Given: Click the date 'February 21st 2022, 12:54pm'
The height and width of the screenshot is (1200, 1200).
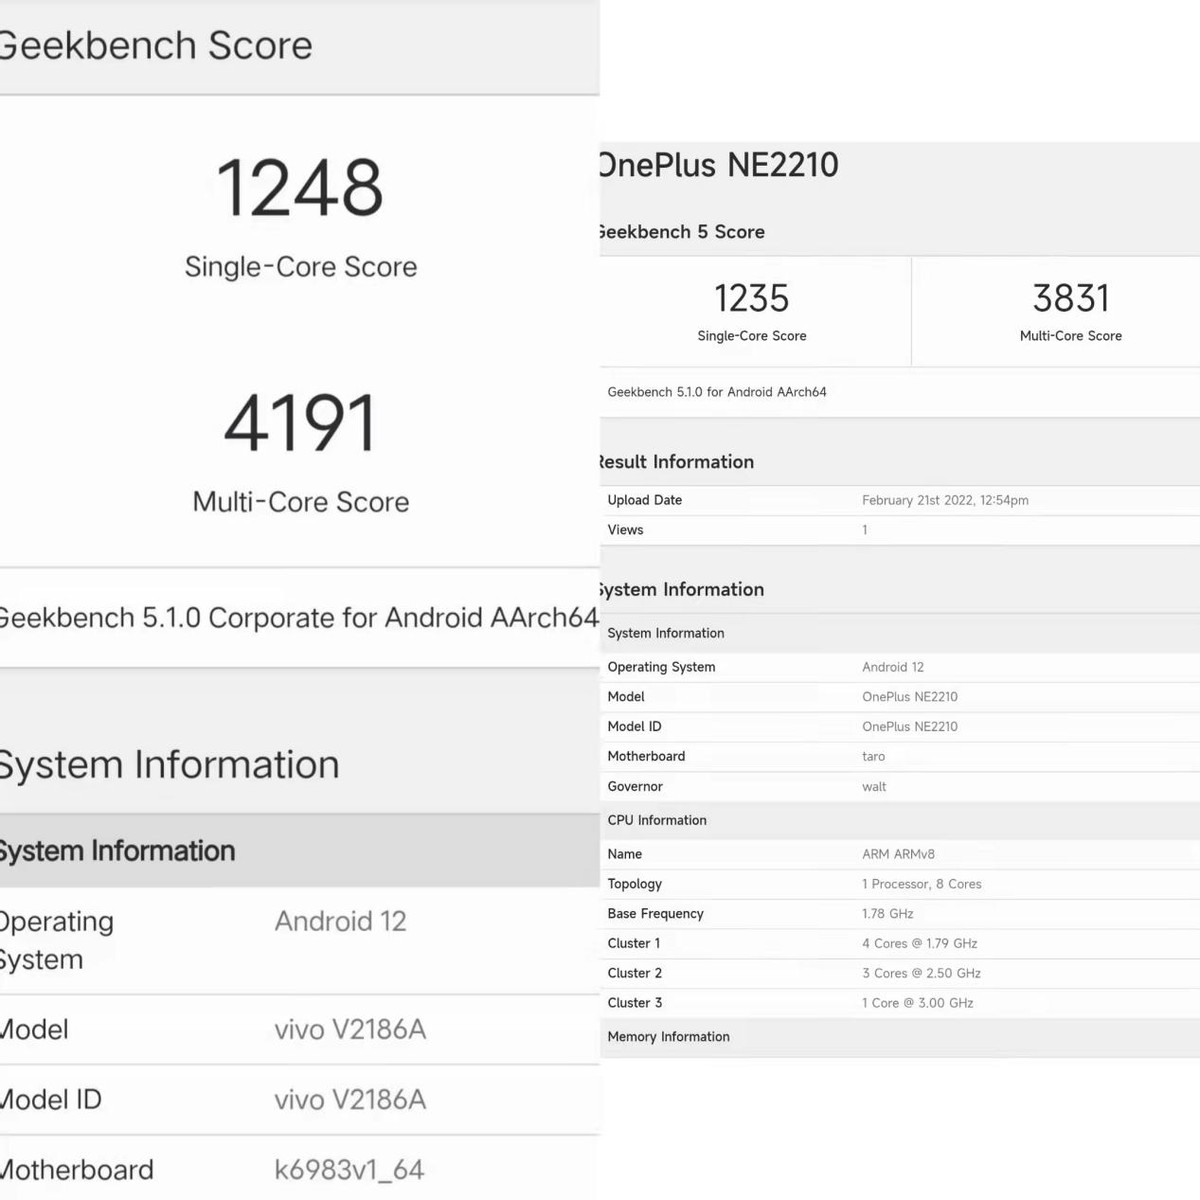Looking at the screenshot, I should click(945, 500).
